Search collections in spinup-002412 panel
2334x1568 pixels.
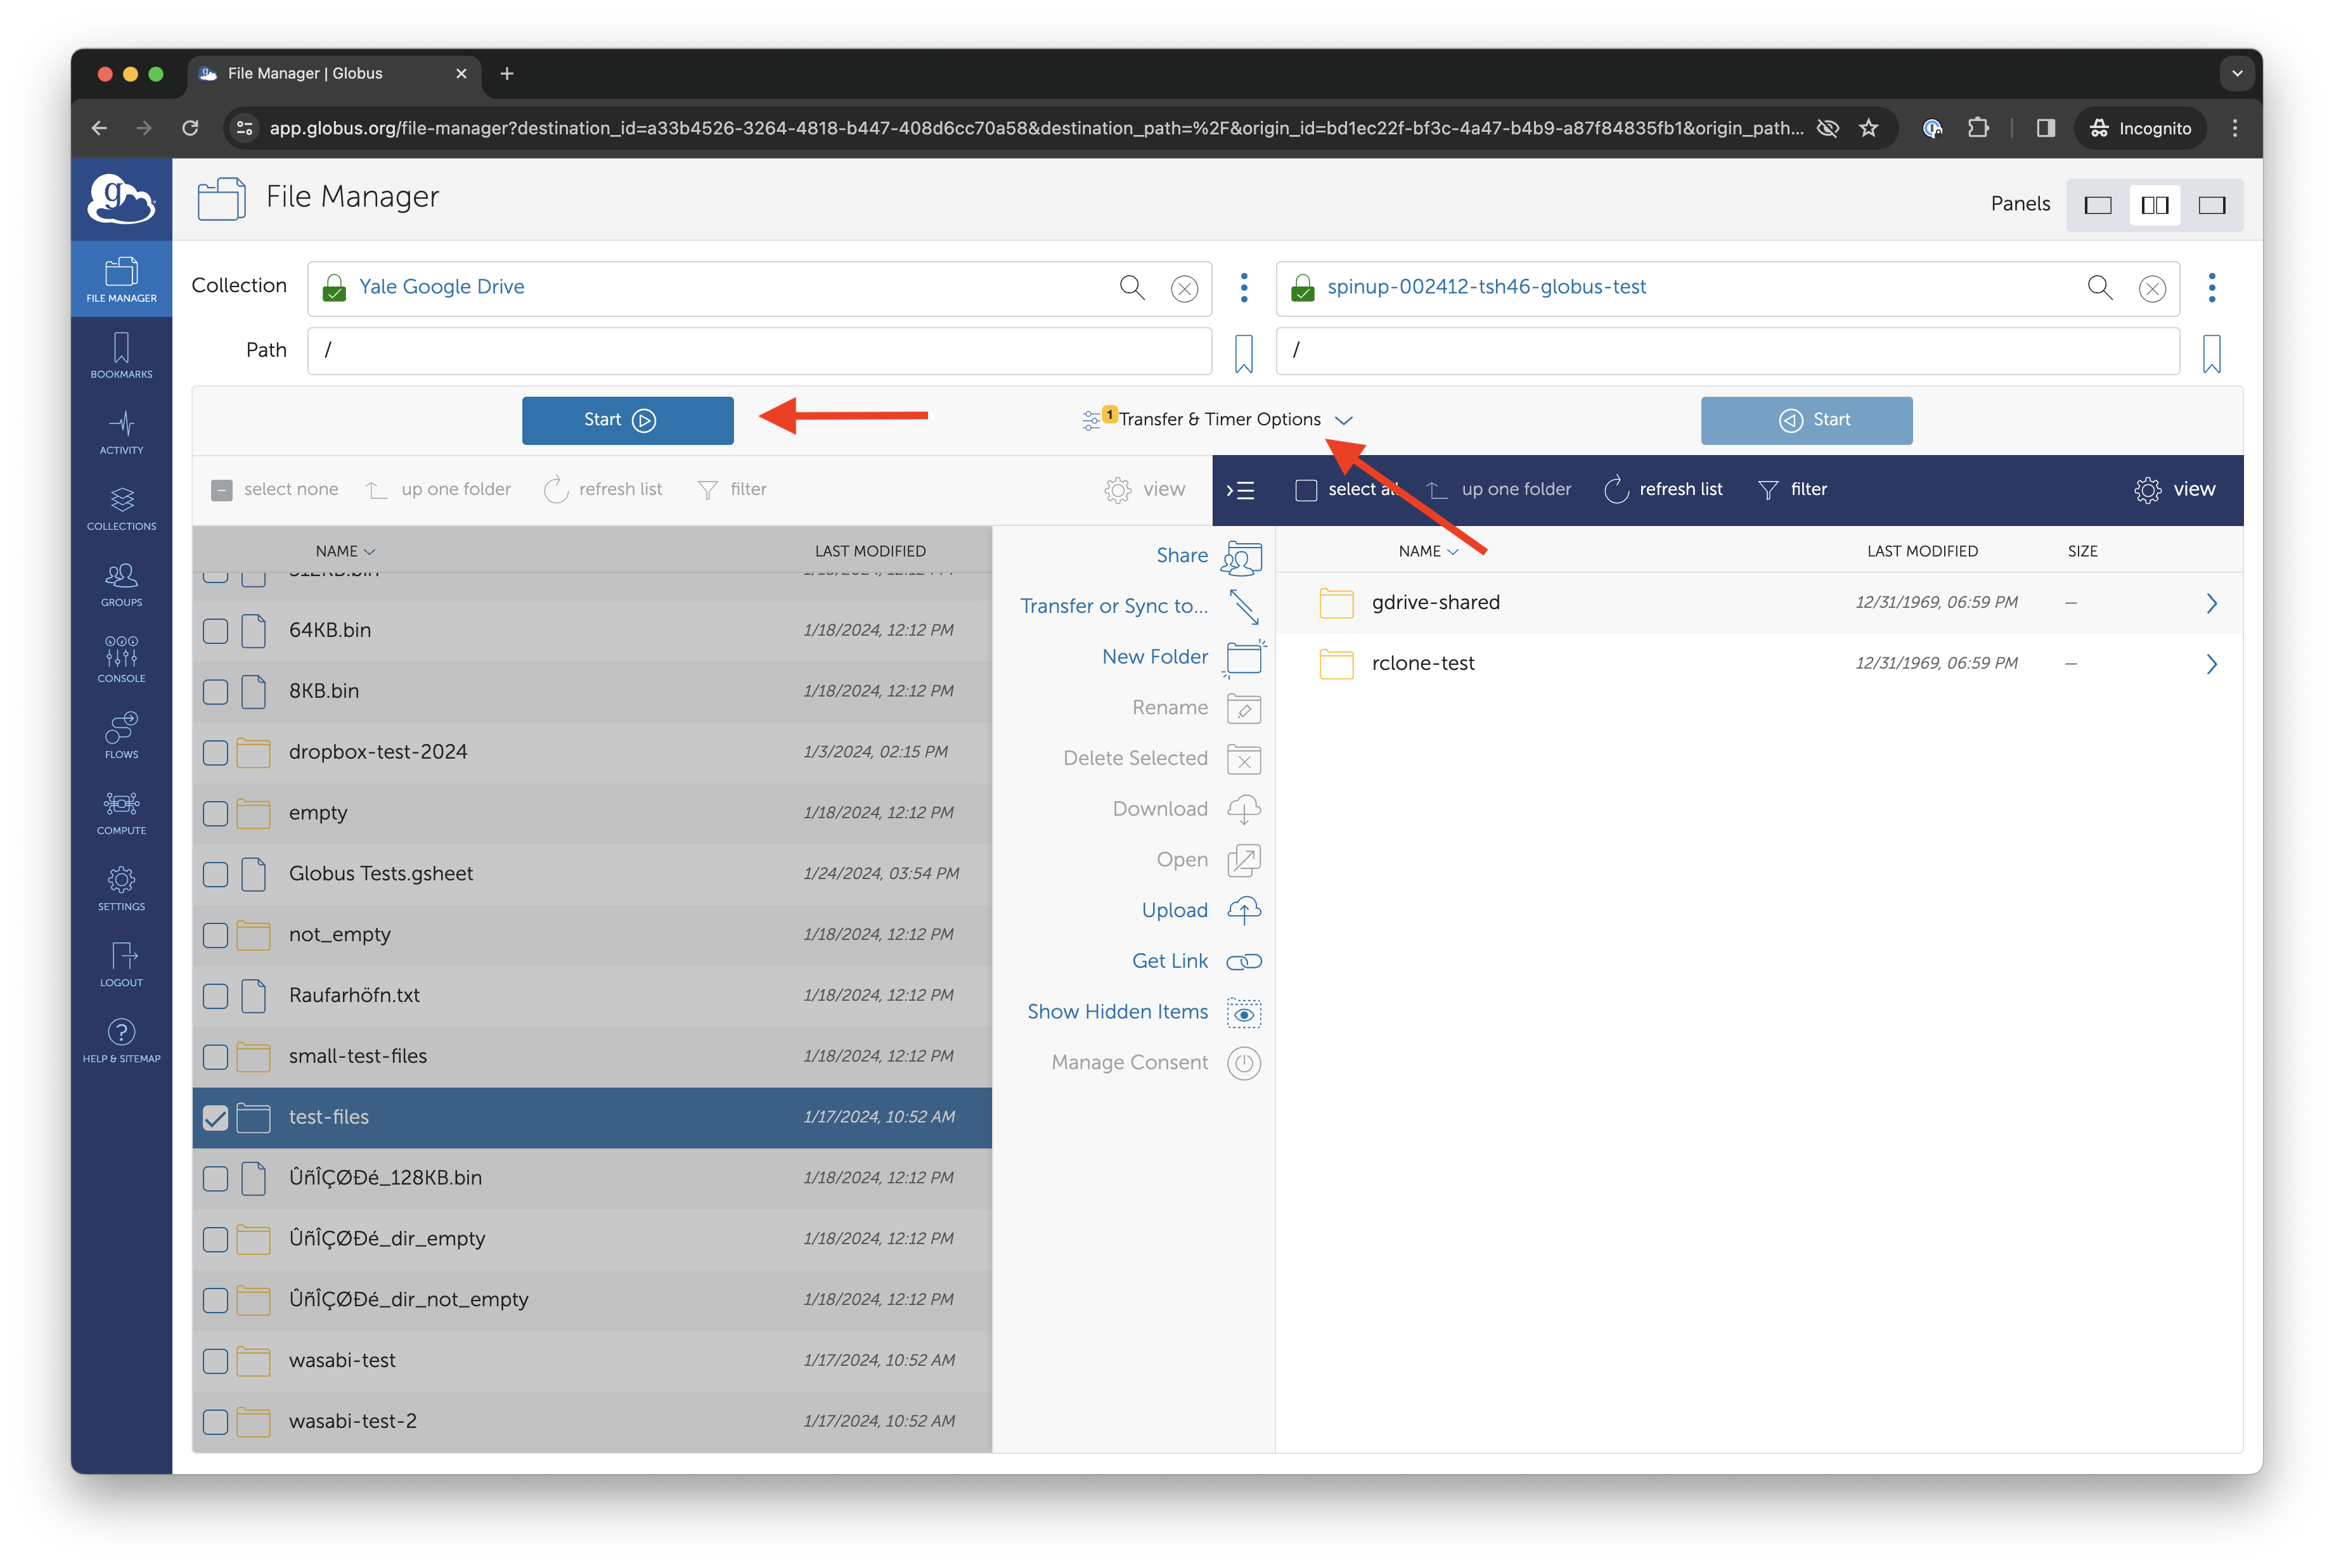pyautogui.click(x=2099, y=288)
